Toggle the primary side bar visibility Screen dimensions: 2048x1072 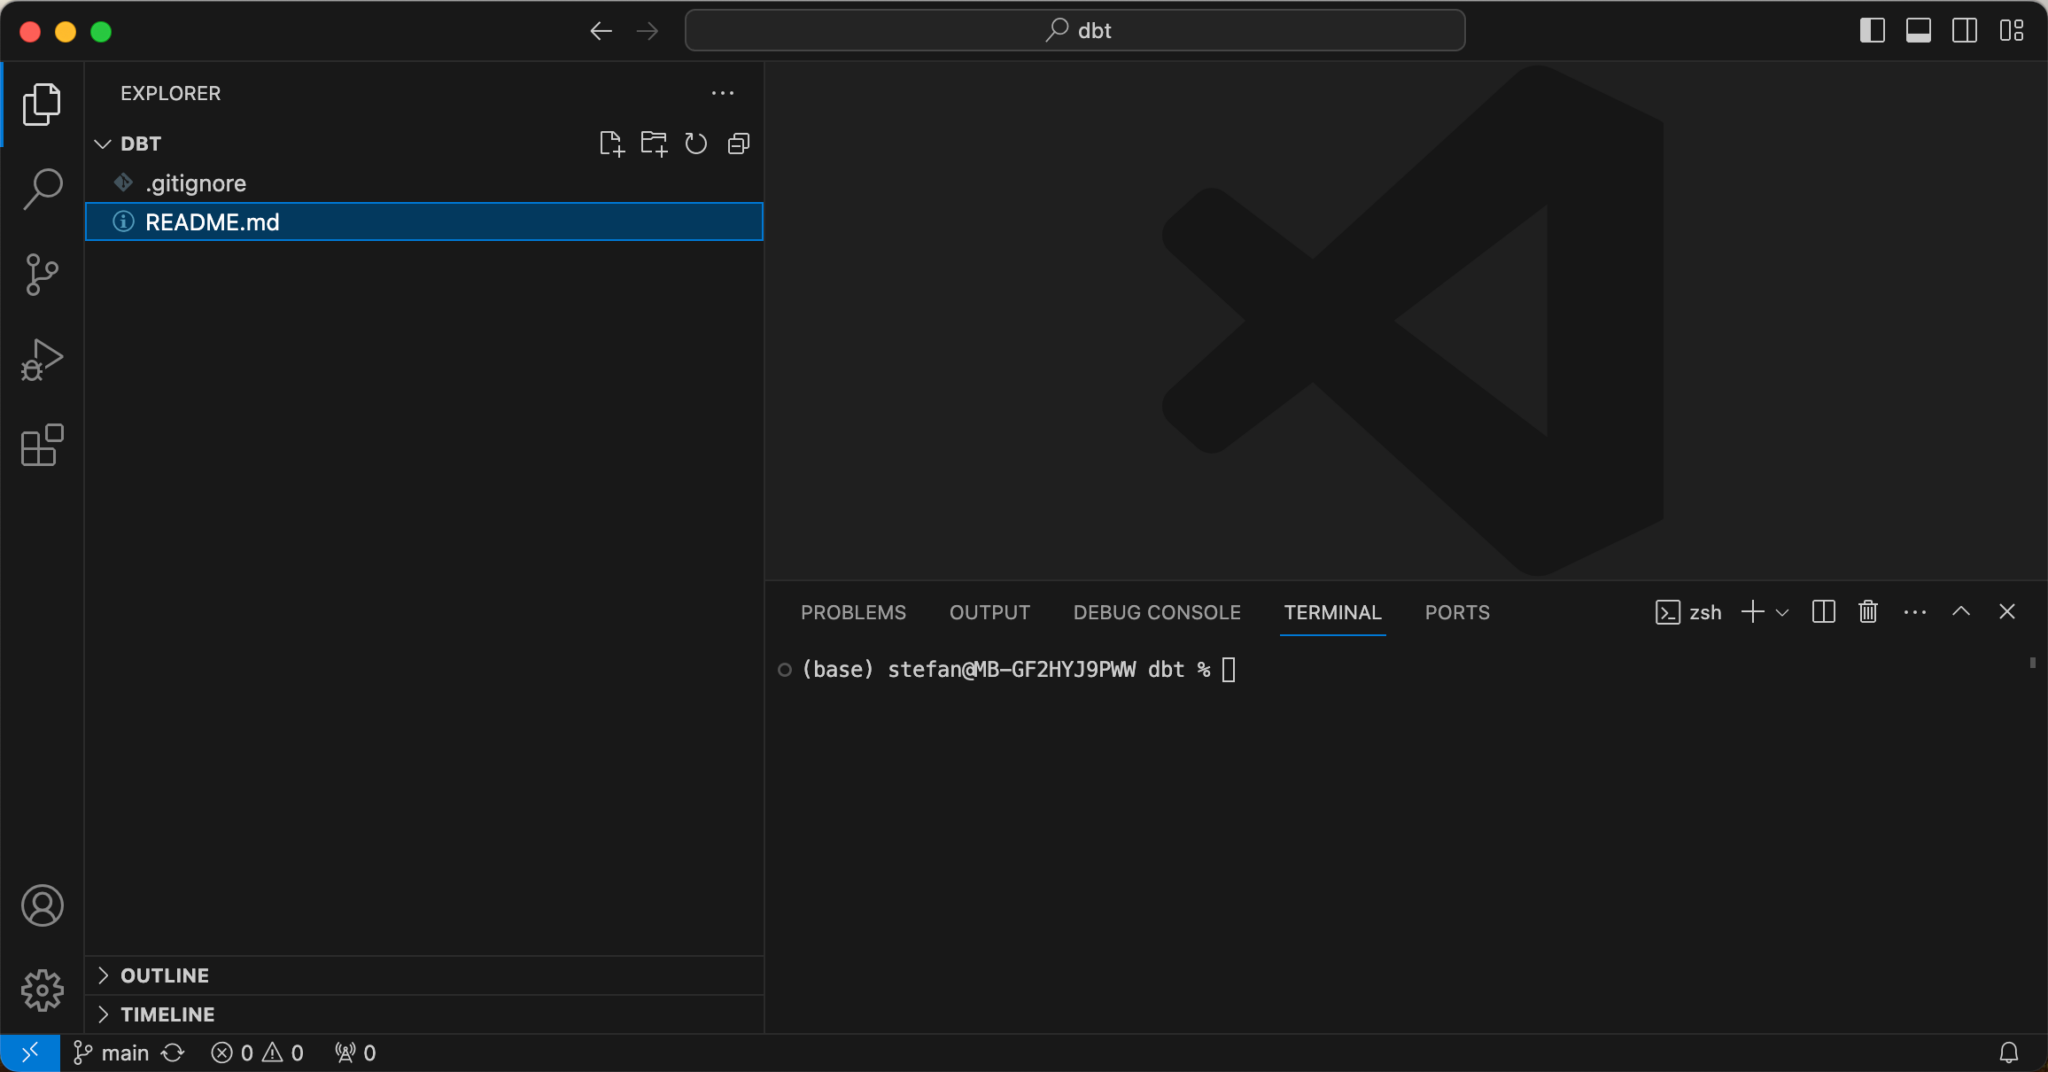(1872, 31)
